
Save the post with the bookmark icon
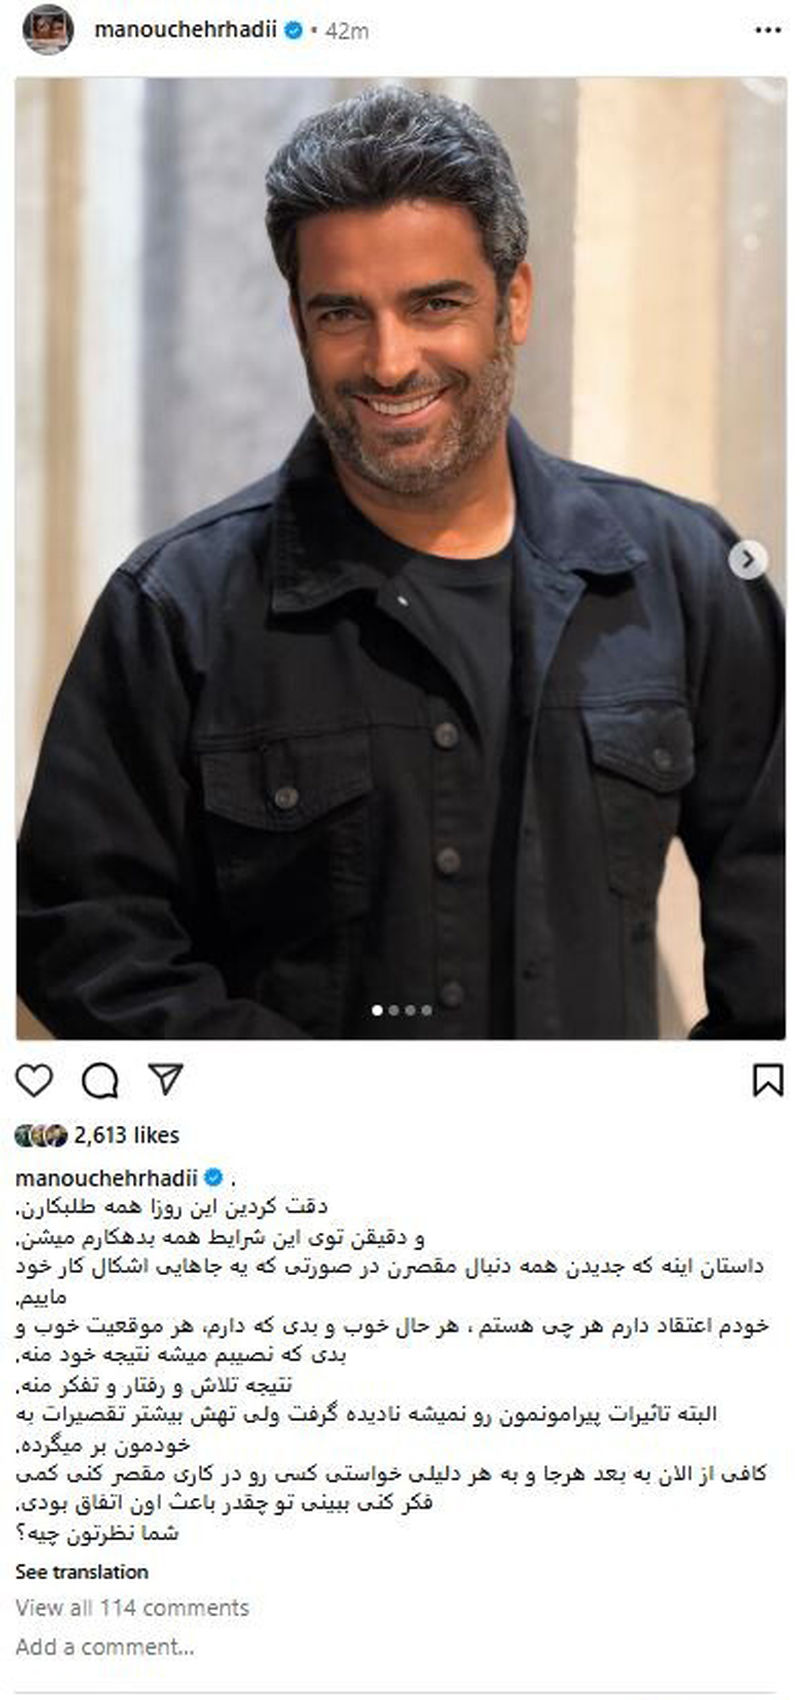767,1080
